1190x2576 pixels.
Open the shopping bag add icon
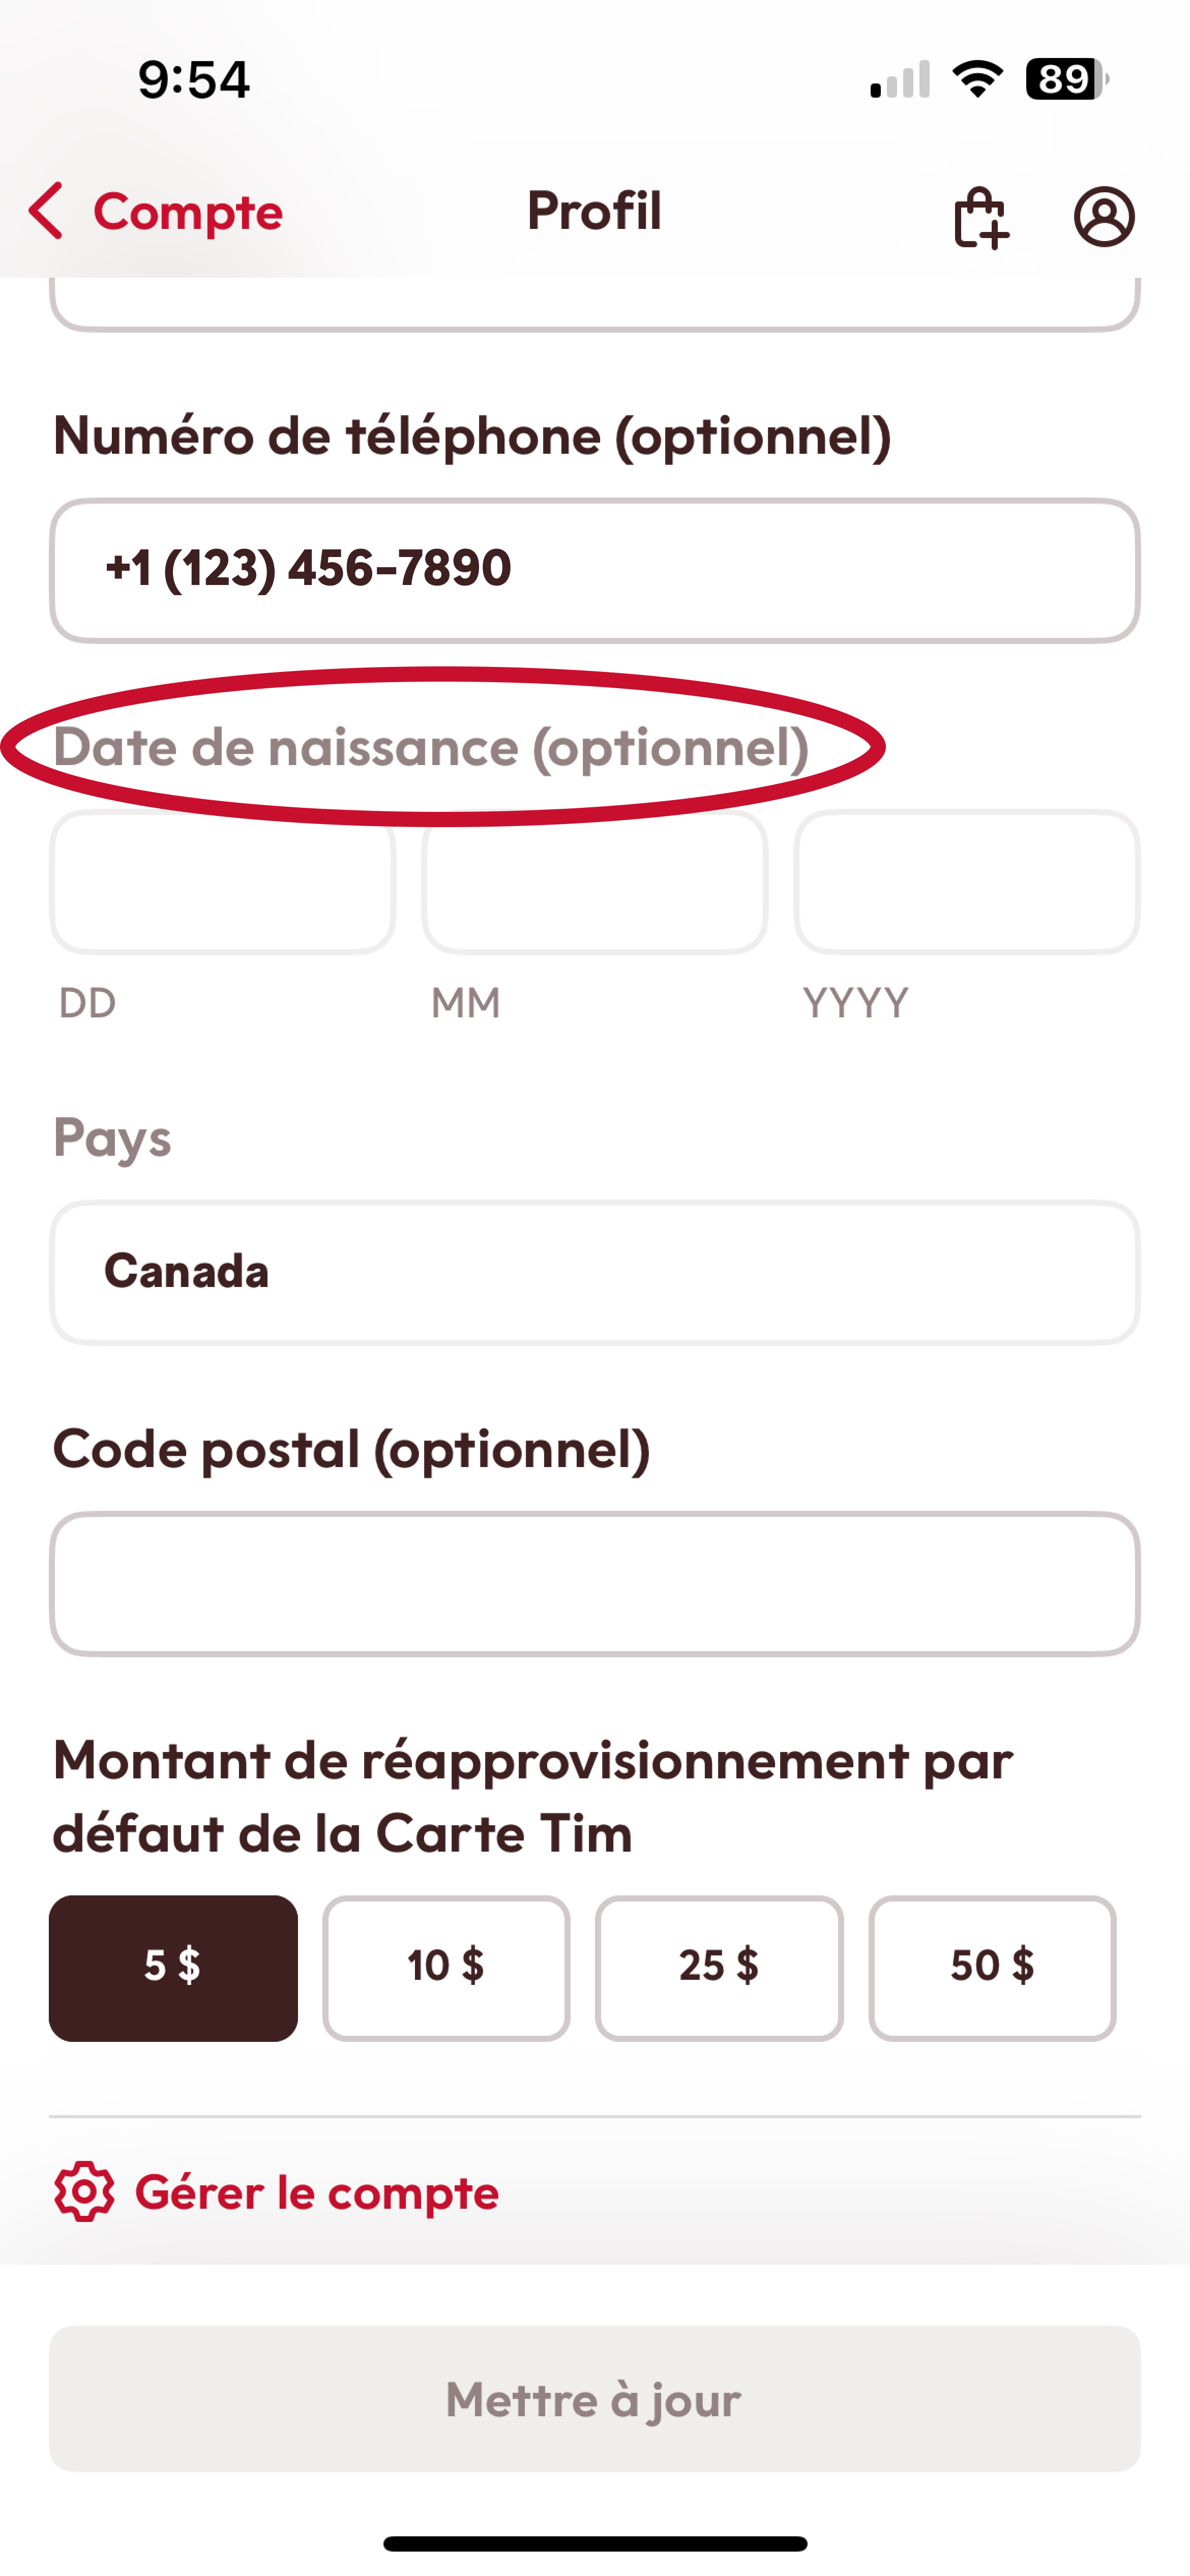[980, 216]
